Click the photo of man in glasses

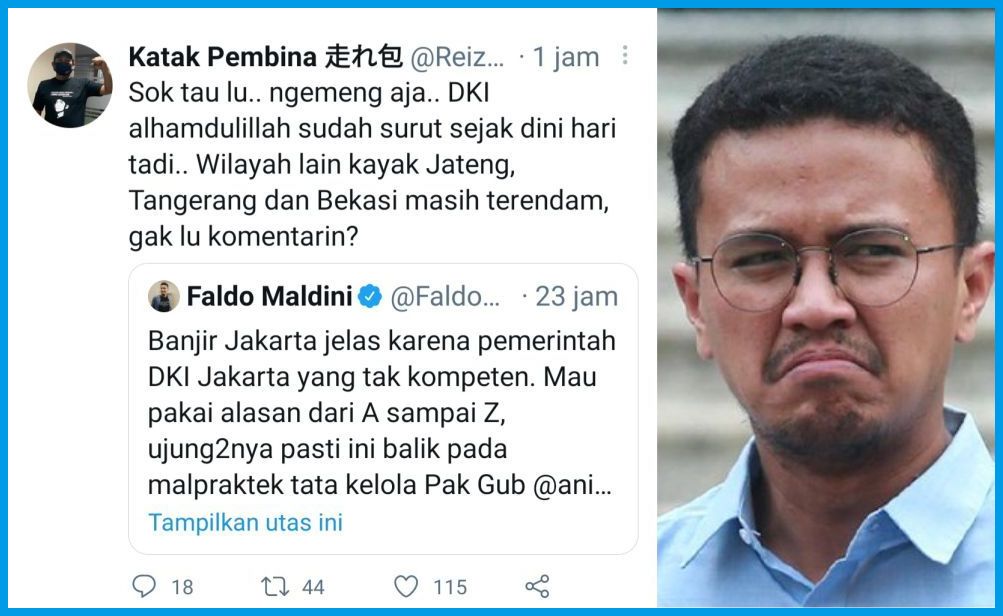[826, 308]
